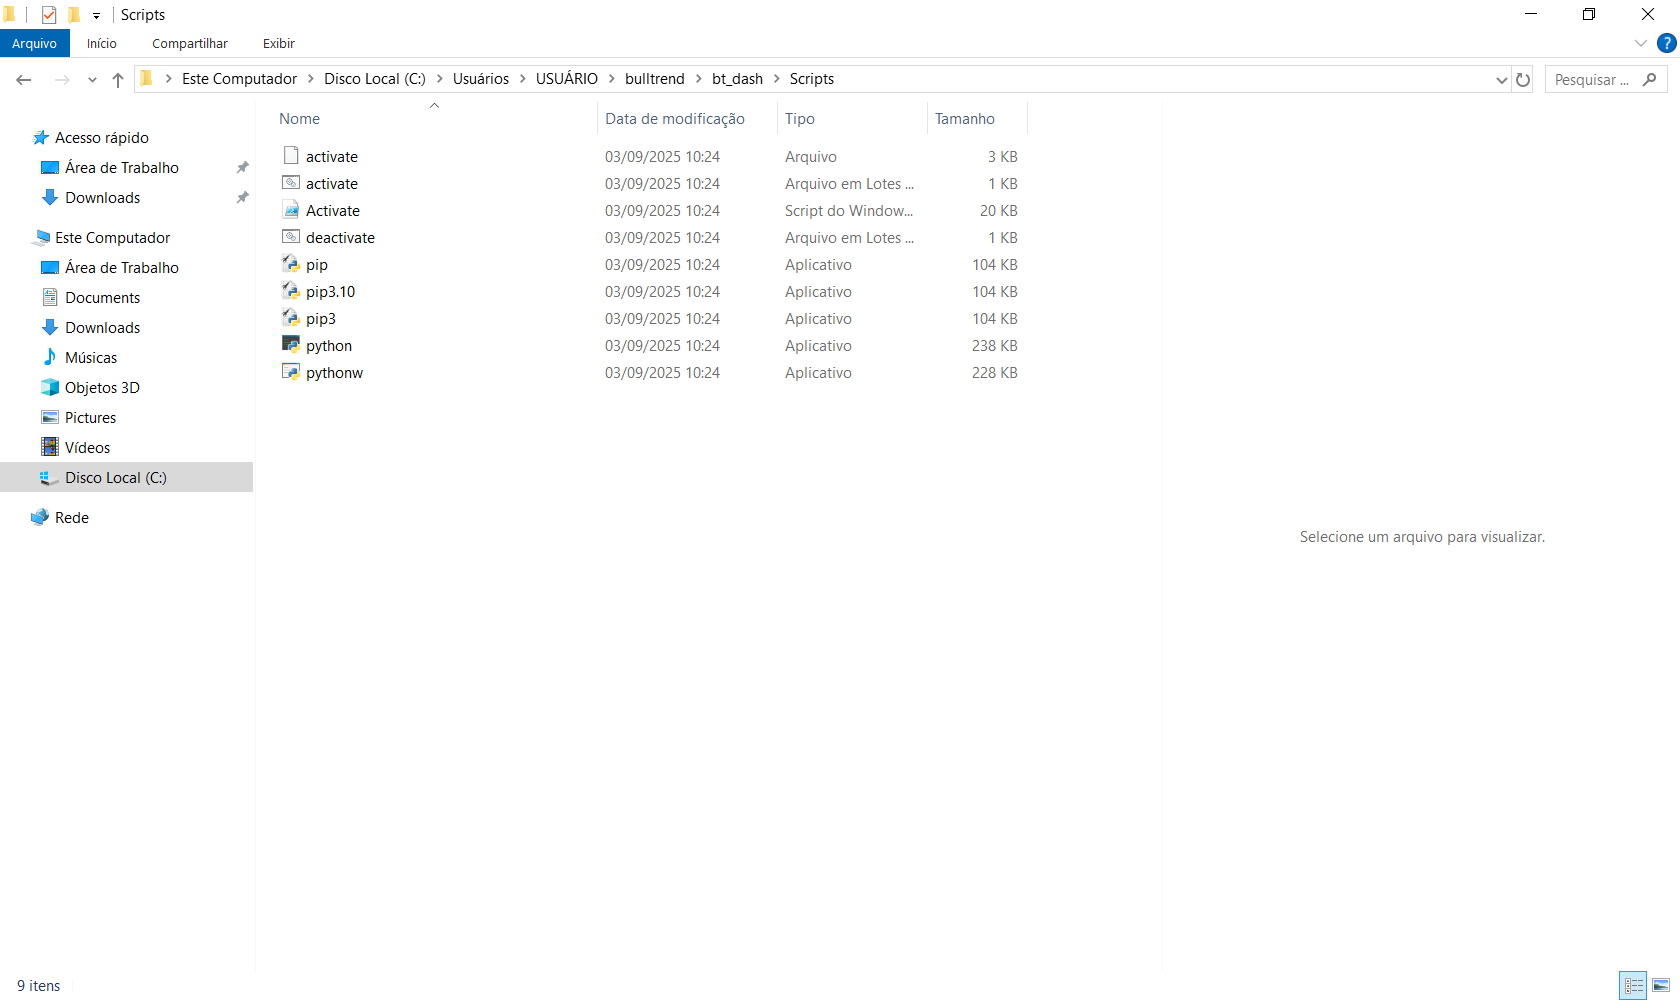Click the Disco Local (C:) drive icon
The width and height of the screenshot is (1680, 1000).
50,477
